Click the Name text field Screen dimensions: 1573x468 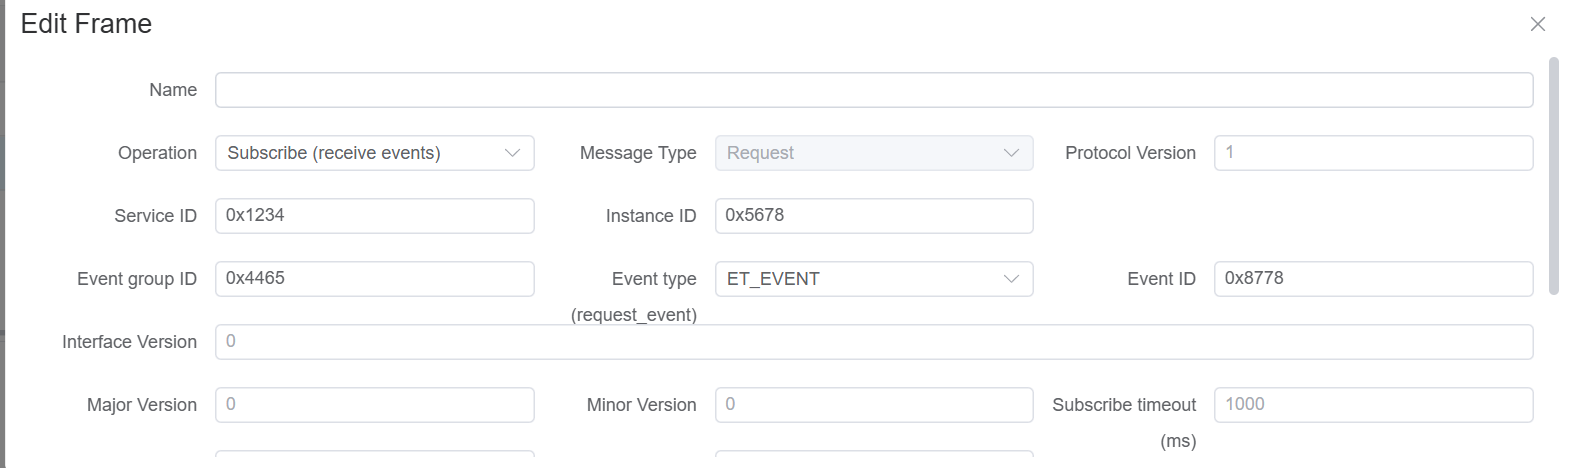[873, 90]
